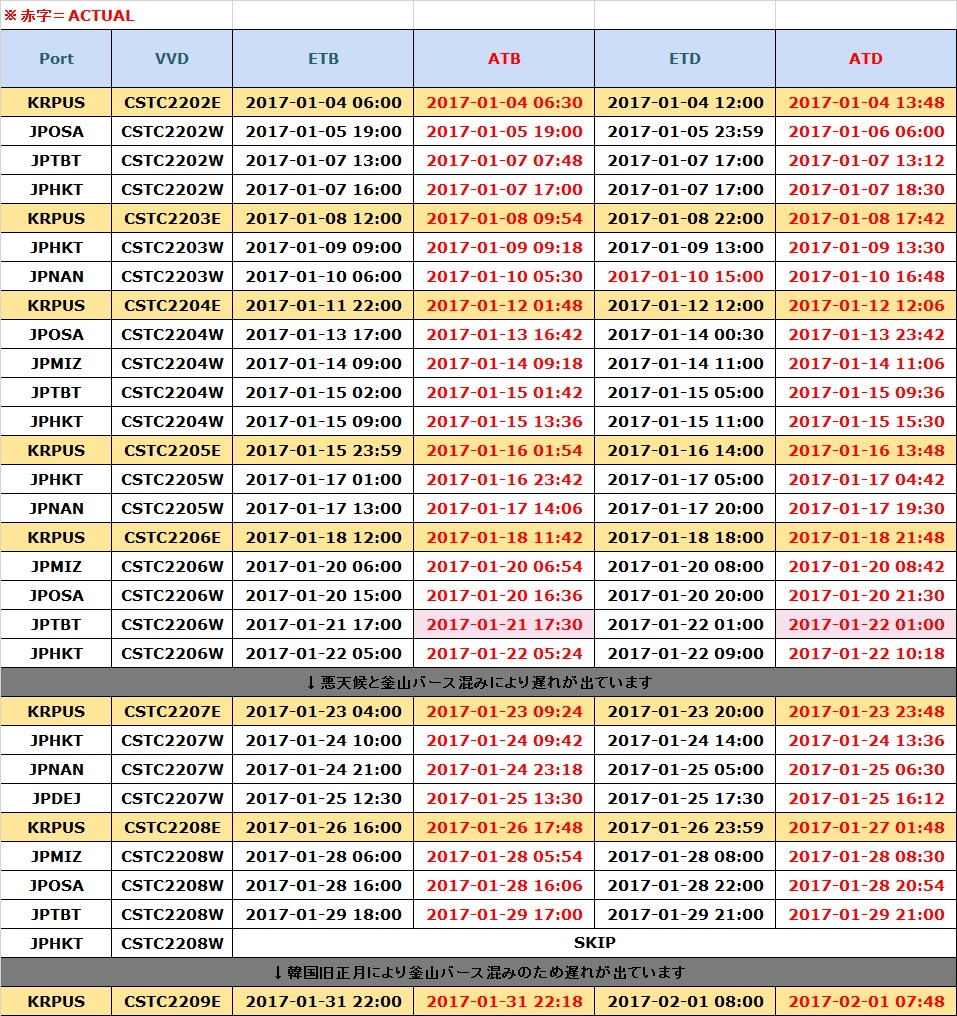Click ATD value 2017-01-04 13:48
This screenshot has width=957, height=1016.
click(x=866, y=102)
